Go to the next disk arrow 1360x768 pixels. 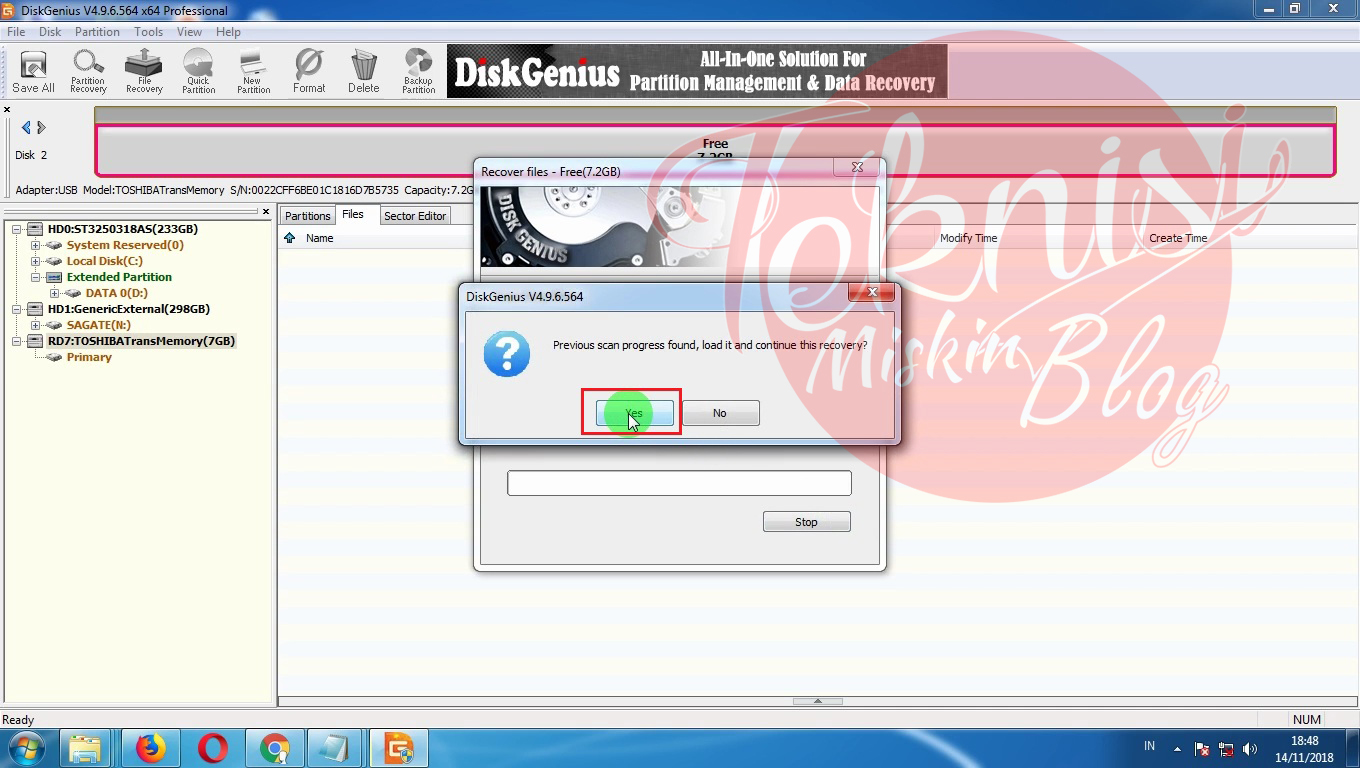(x=41, y=127)
